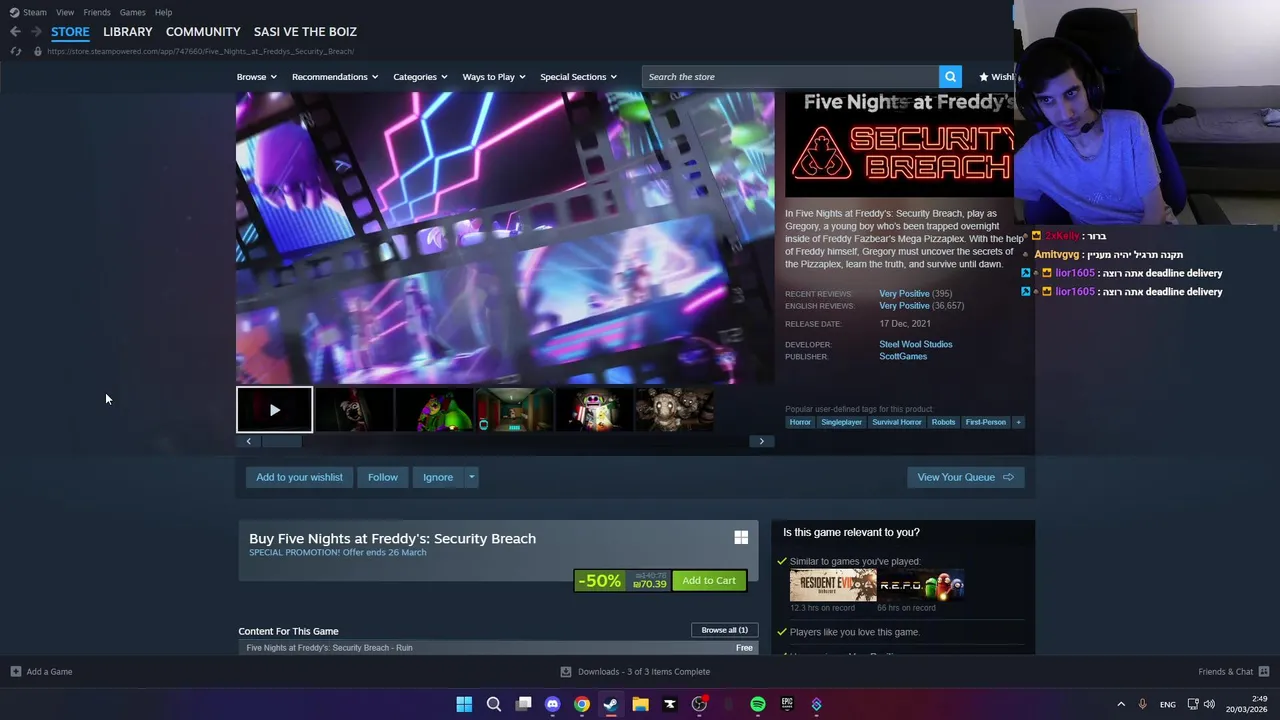Image resolution: width=1280 pixels, height=720 pixels.
Task: Go back with the left arrow
Action: tap(15, 32)
